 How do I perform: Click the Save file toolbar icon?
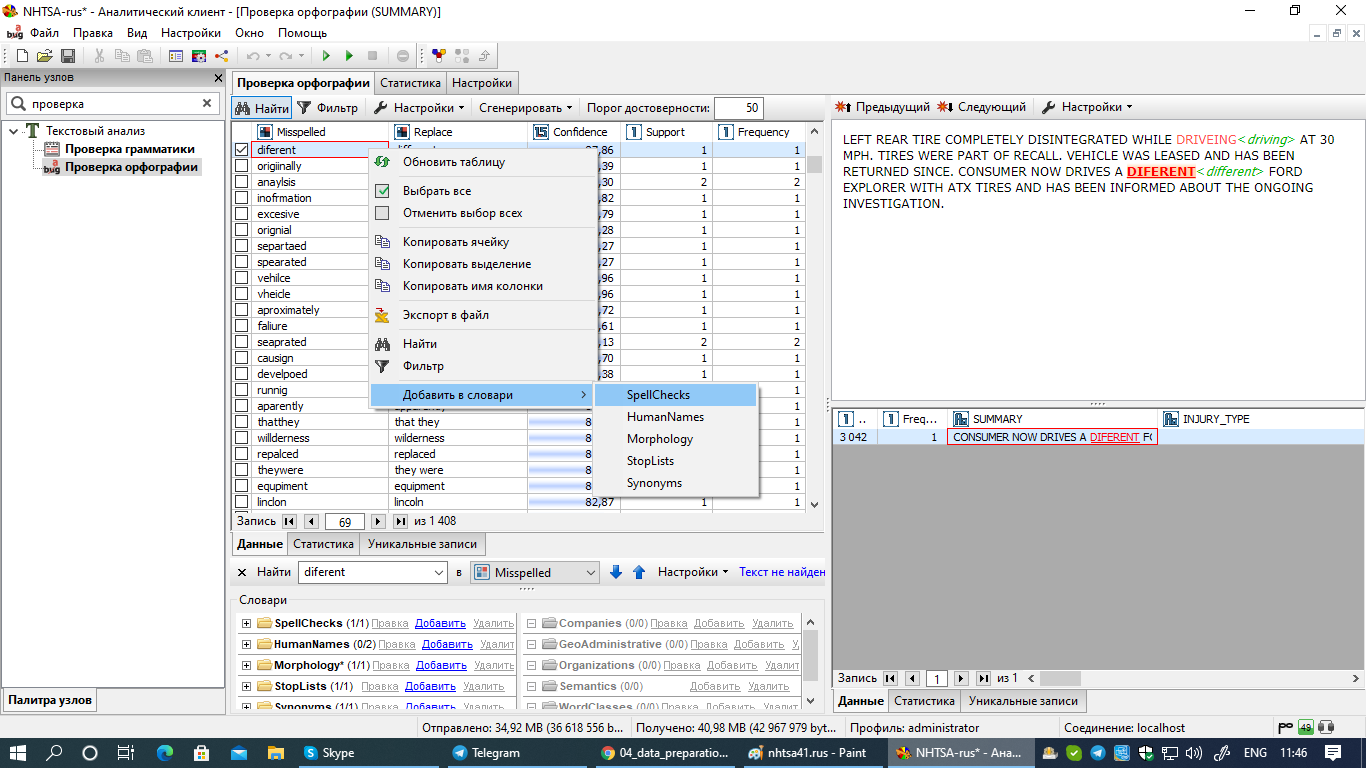click(68, 56)
